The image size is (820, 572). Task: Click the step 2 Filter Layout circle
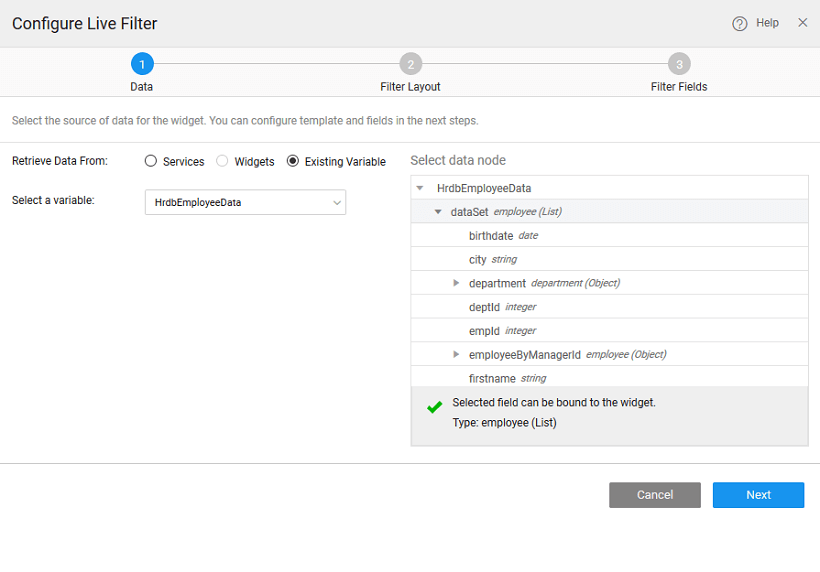point(410,65)
